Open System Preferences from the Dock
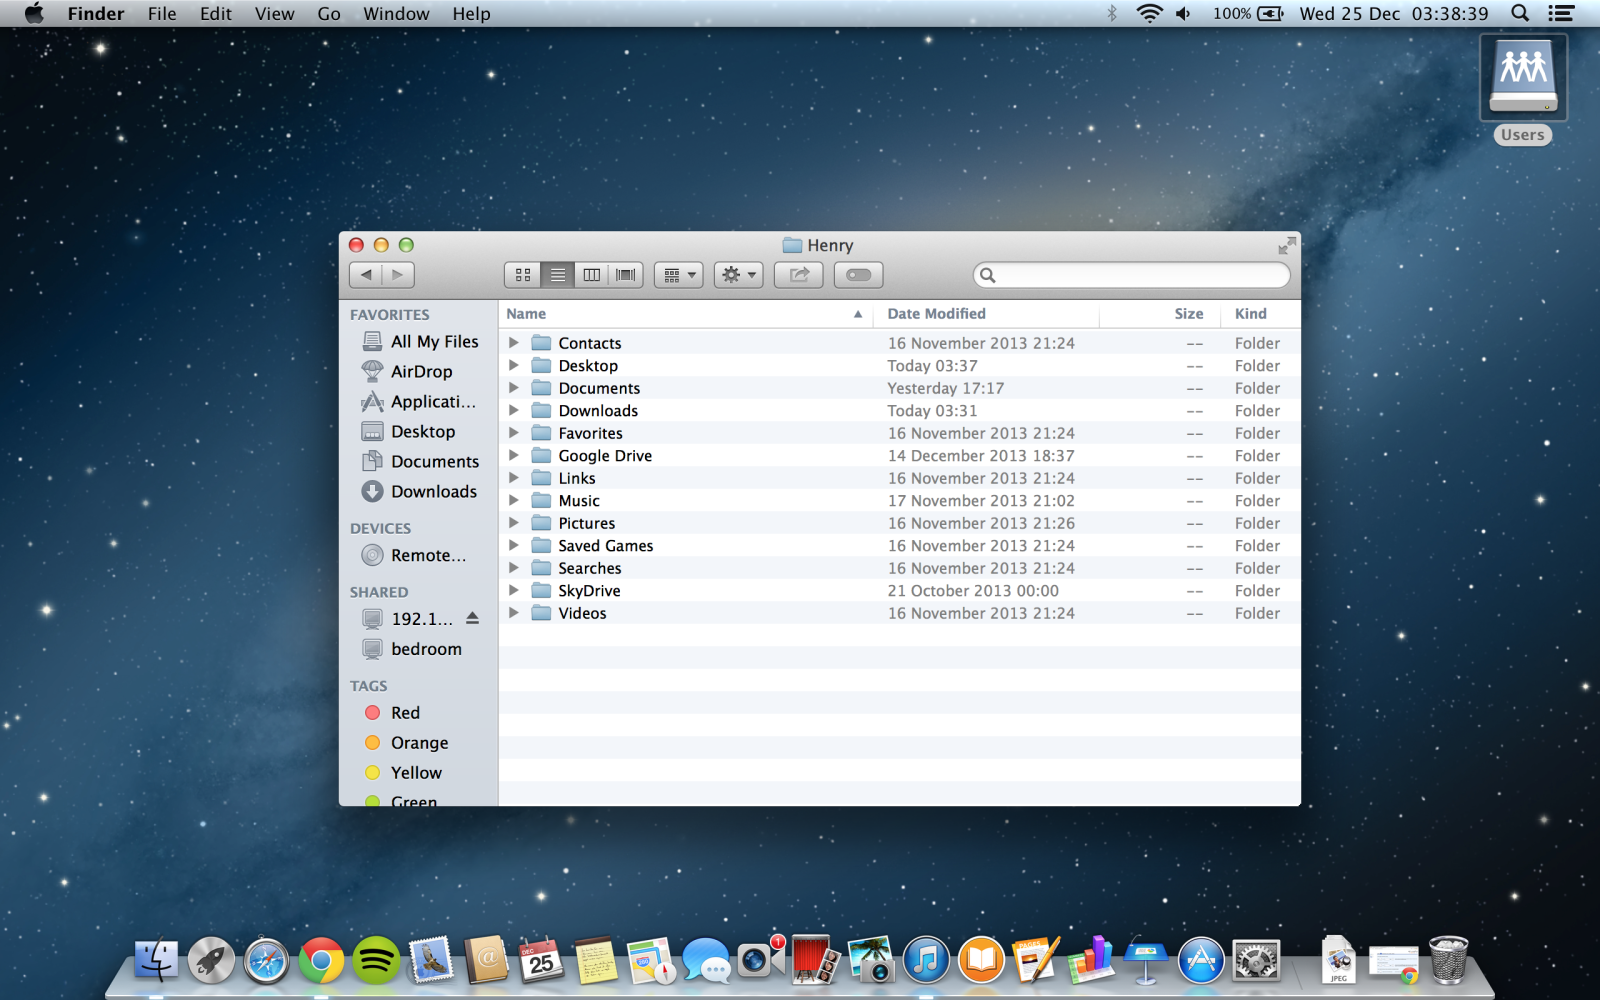The height and width of the screenshot is (1000, 1600). [x=1256, y=961]
